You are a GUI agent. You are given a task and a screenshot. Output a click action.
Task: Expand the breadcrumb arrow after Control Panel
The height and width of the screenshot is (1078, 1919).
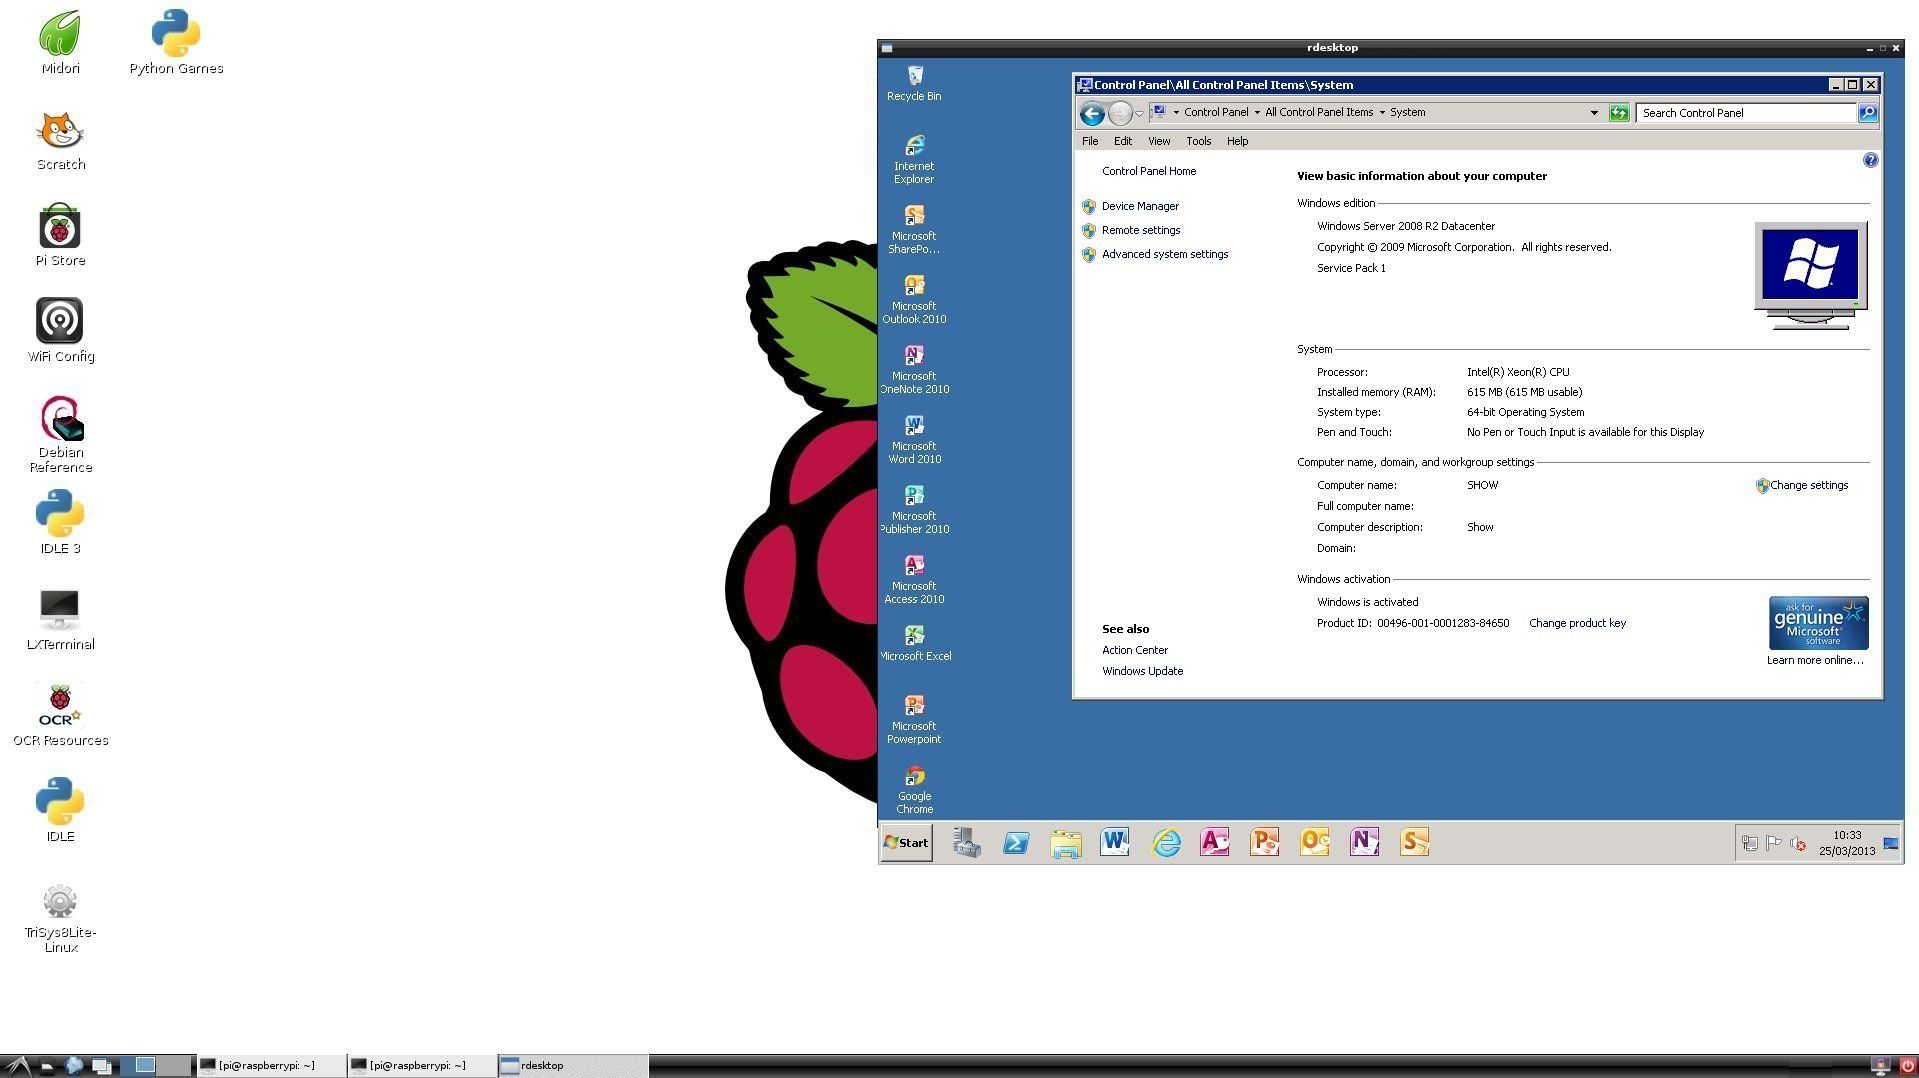[x=1257, y=112]
